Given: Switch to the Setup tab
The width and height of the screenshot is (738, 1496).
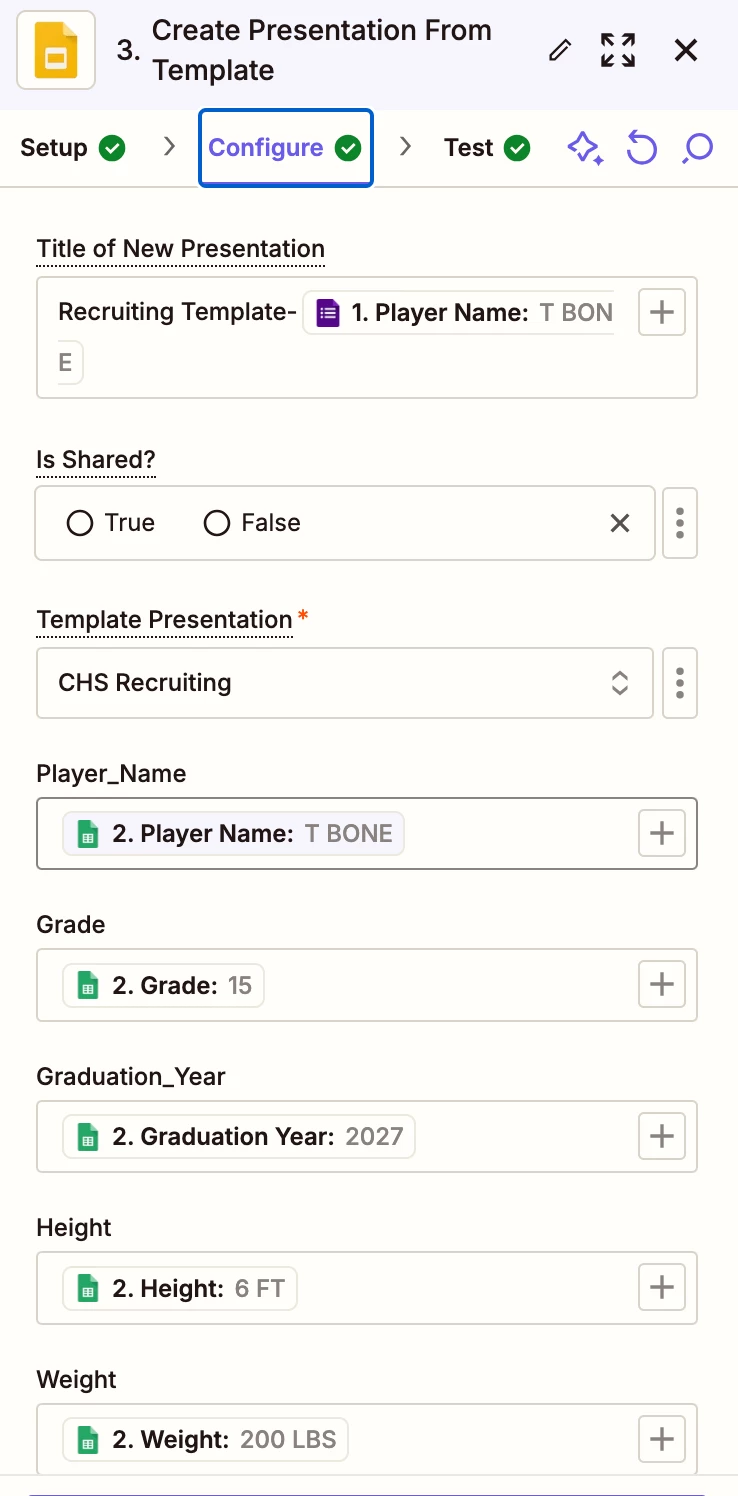Looking at the screenshot, I should [72, 148].
